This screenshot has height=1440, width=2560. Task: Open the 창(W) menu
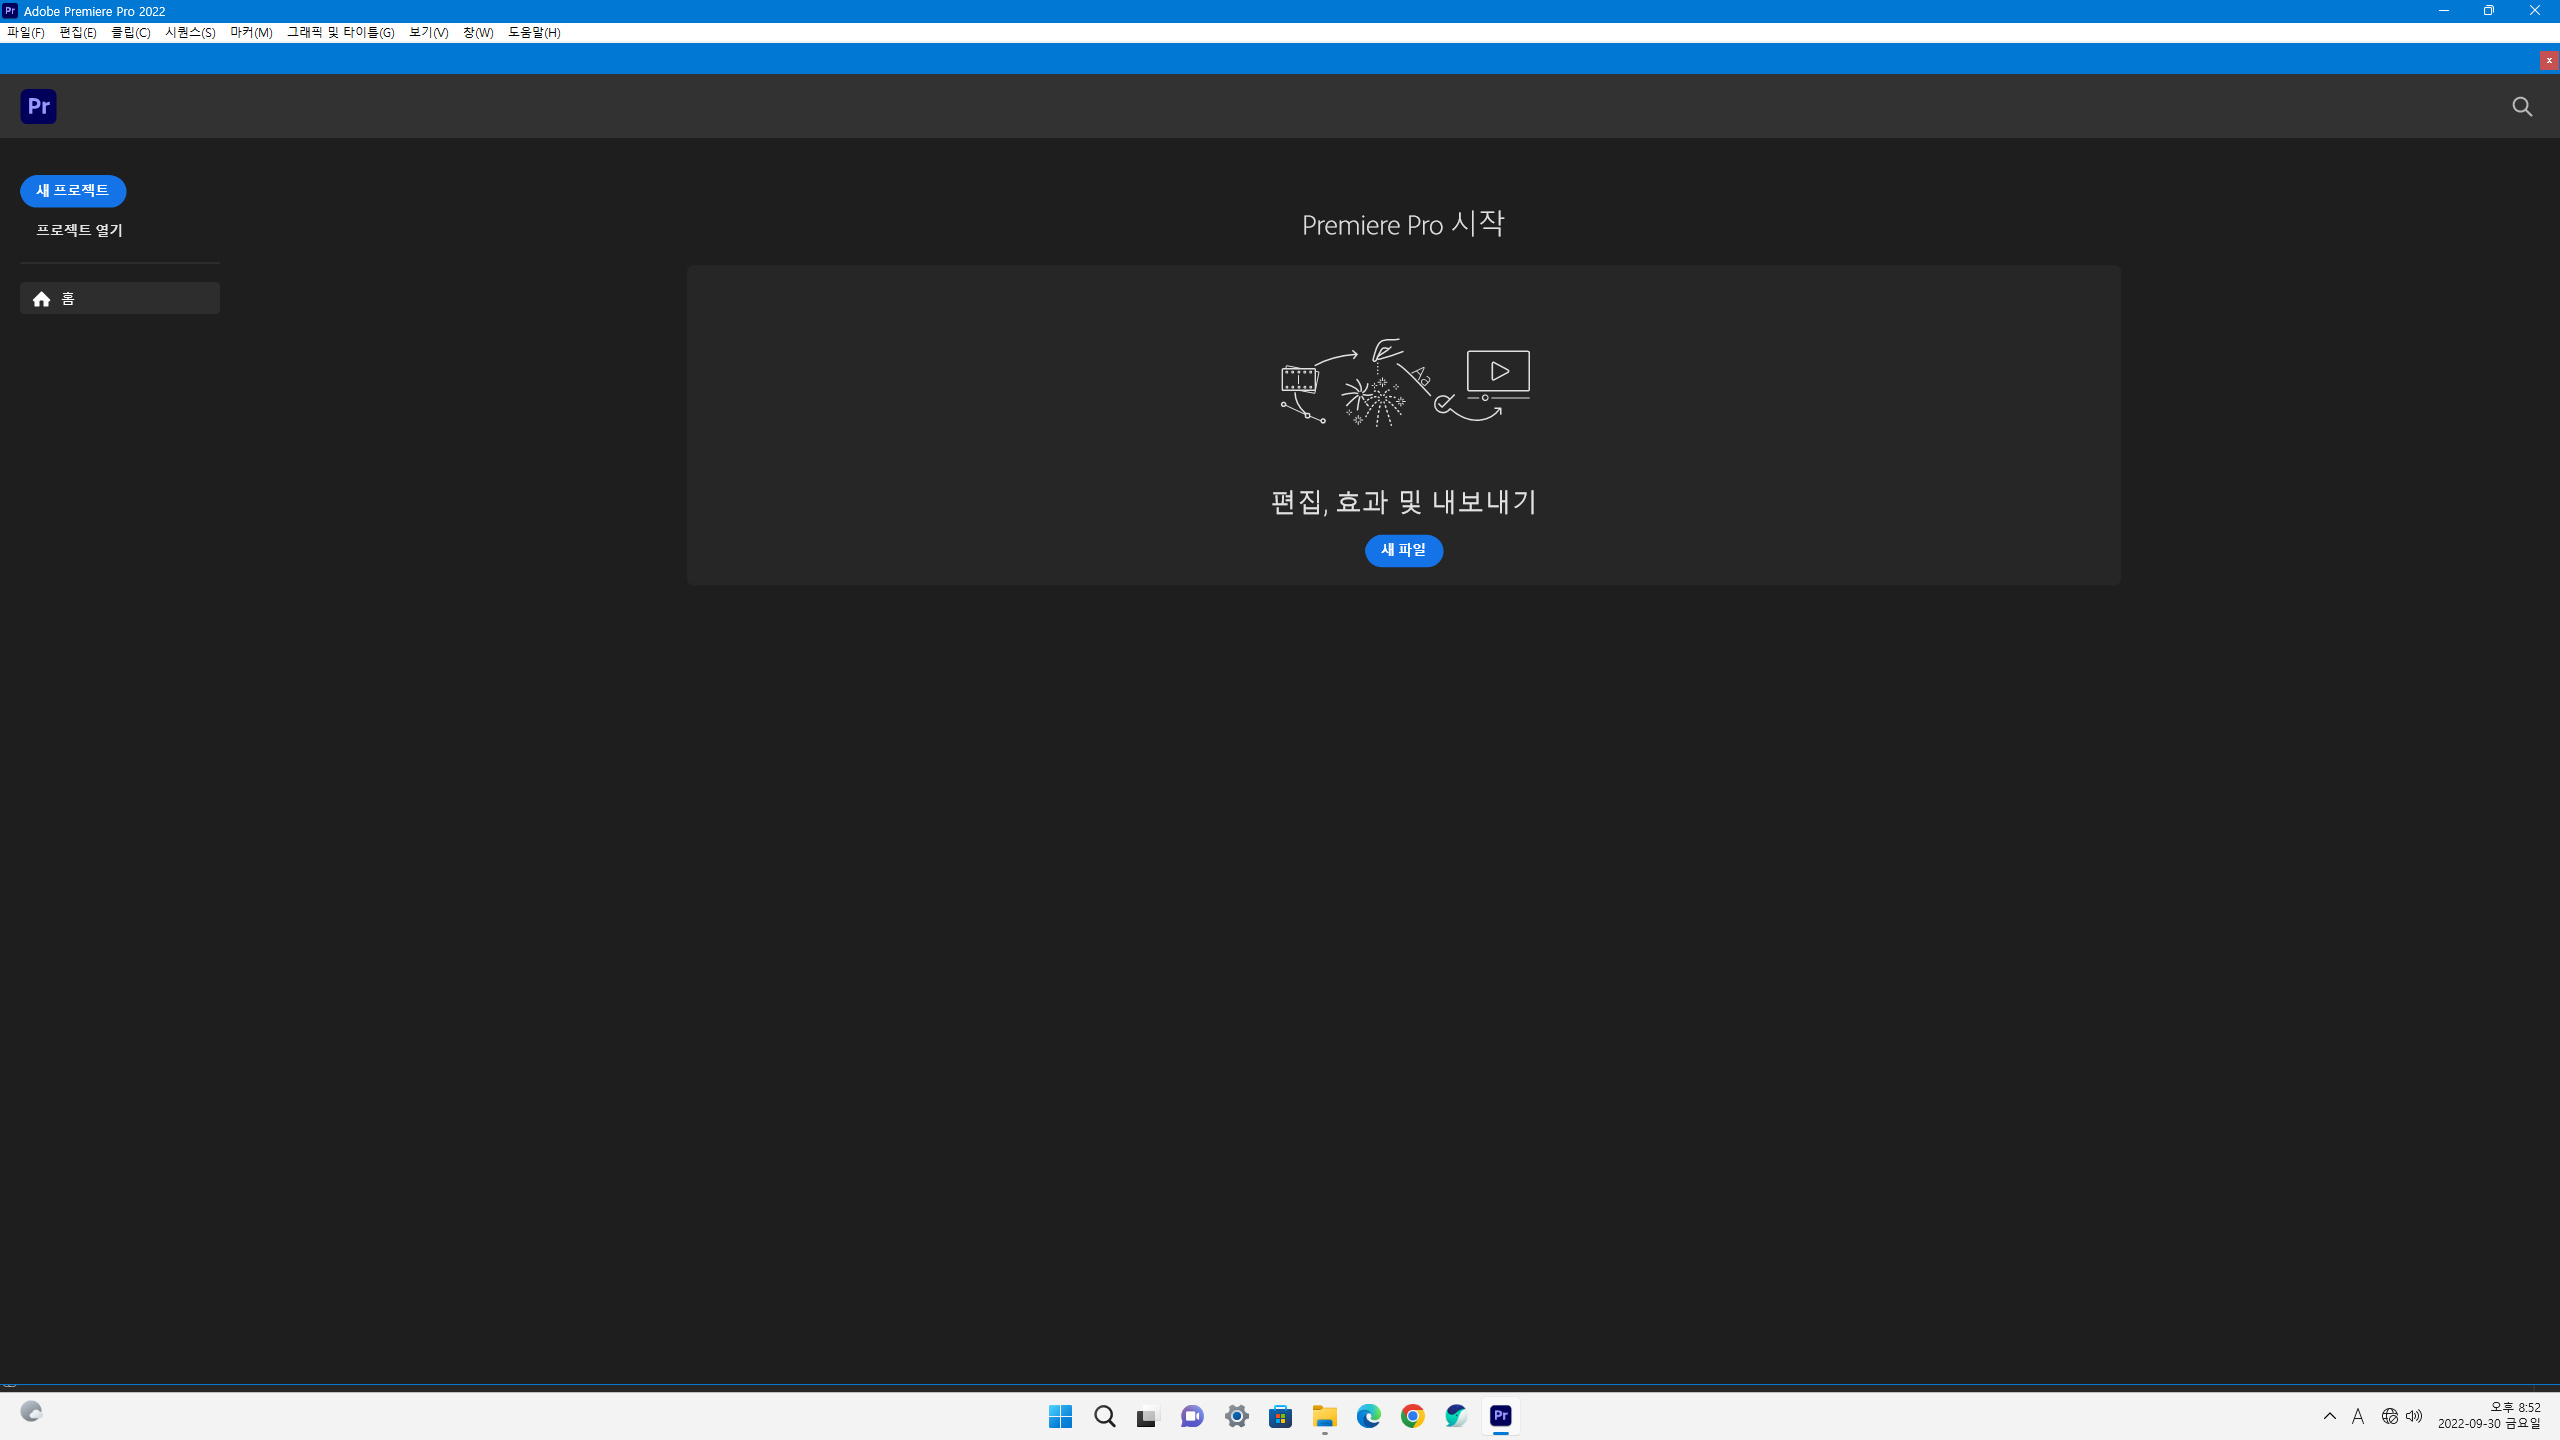[x=478, y=32]
